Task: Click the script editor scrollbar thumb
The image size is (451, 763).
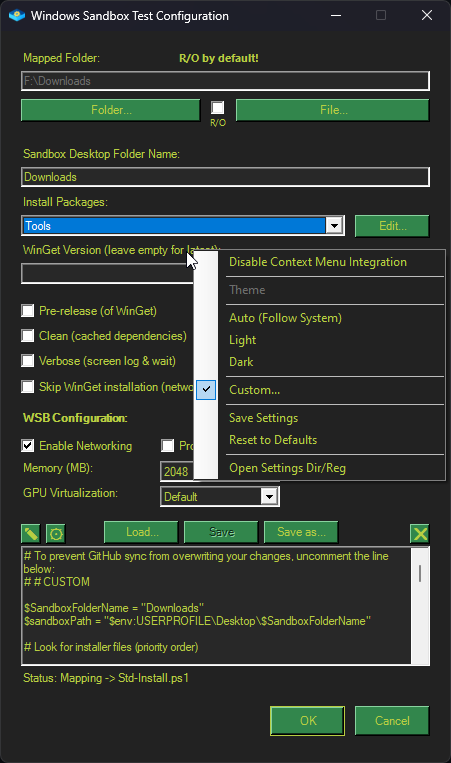Action: point(420,573)
